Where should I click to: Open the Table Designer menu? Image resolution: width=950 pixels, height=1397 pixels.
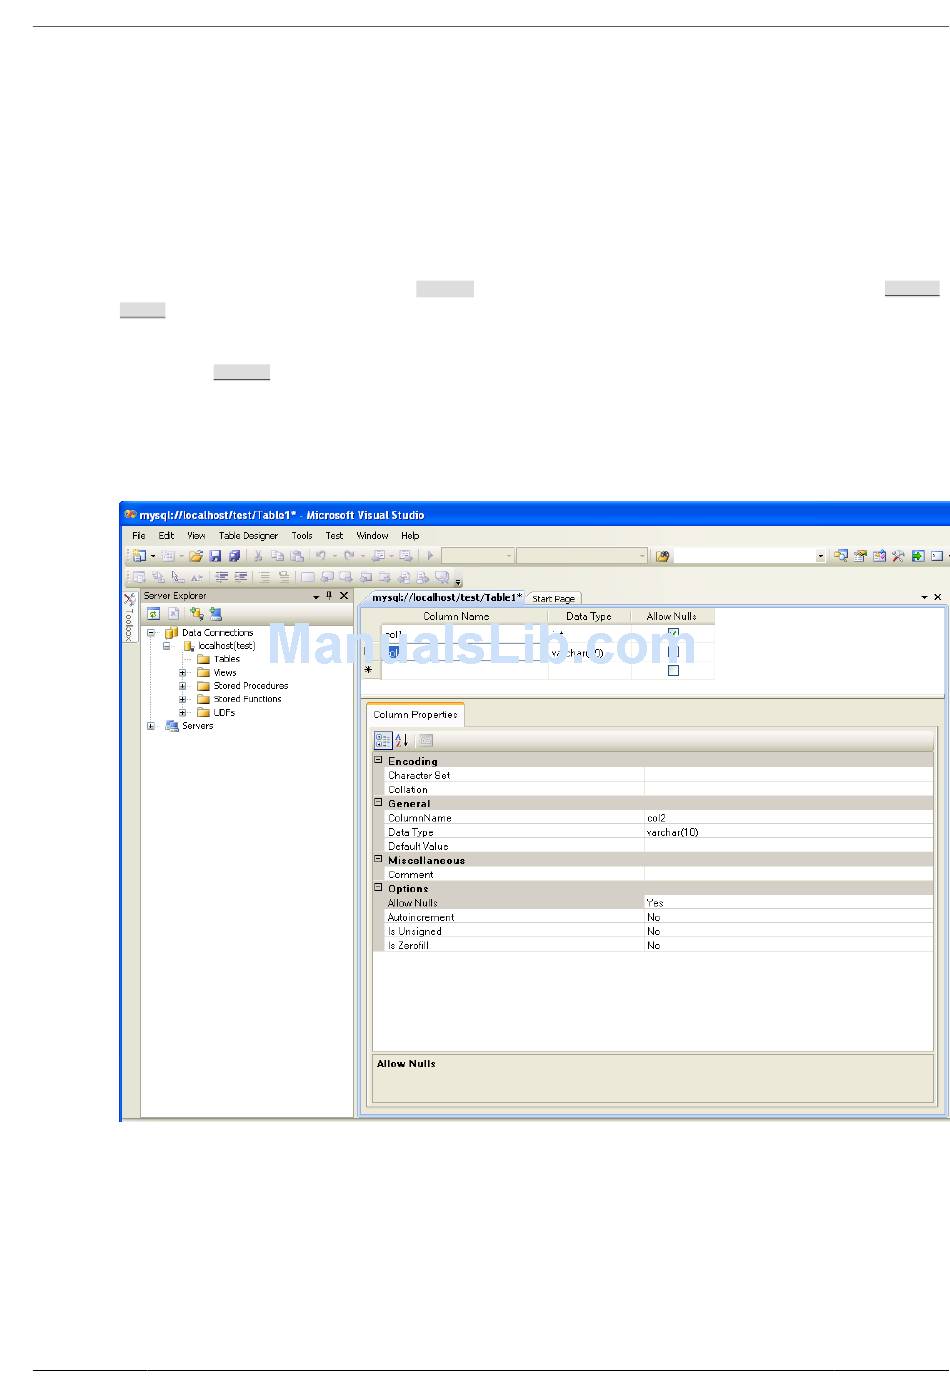248,536
